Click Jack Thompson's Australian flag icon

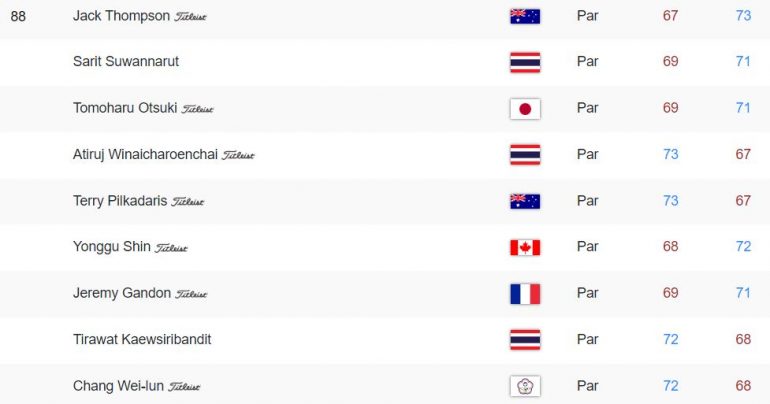(525, 16)
